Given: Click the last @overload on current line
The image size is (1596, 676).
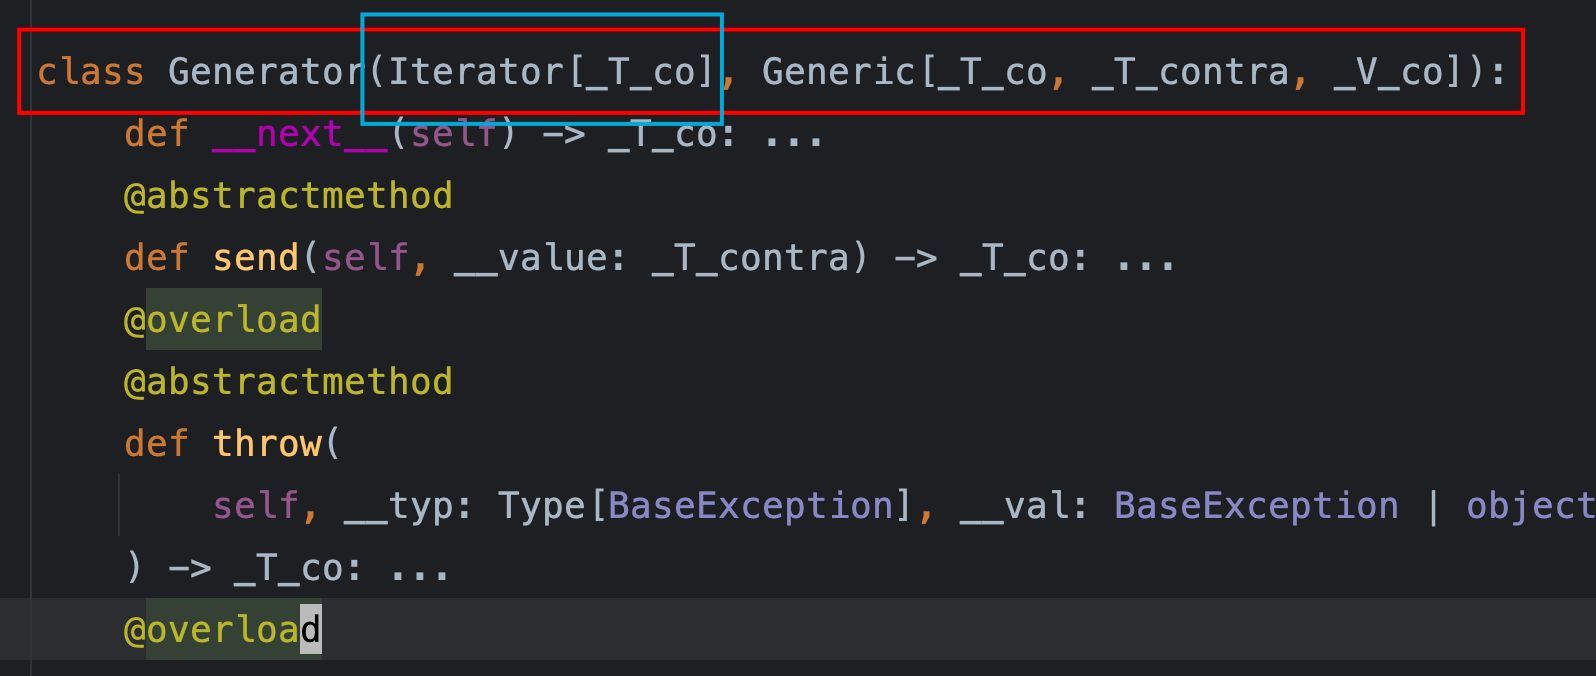Looking at the screenshot, I should (222, 630).
